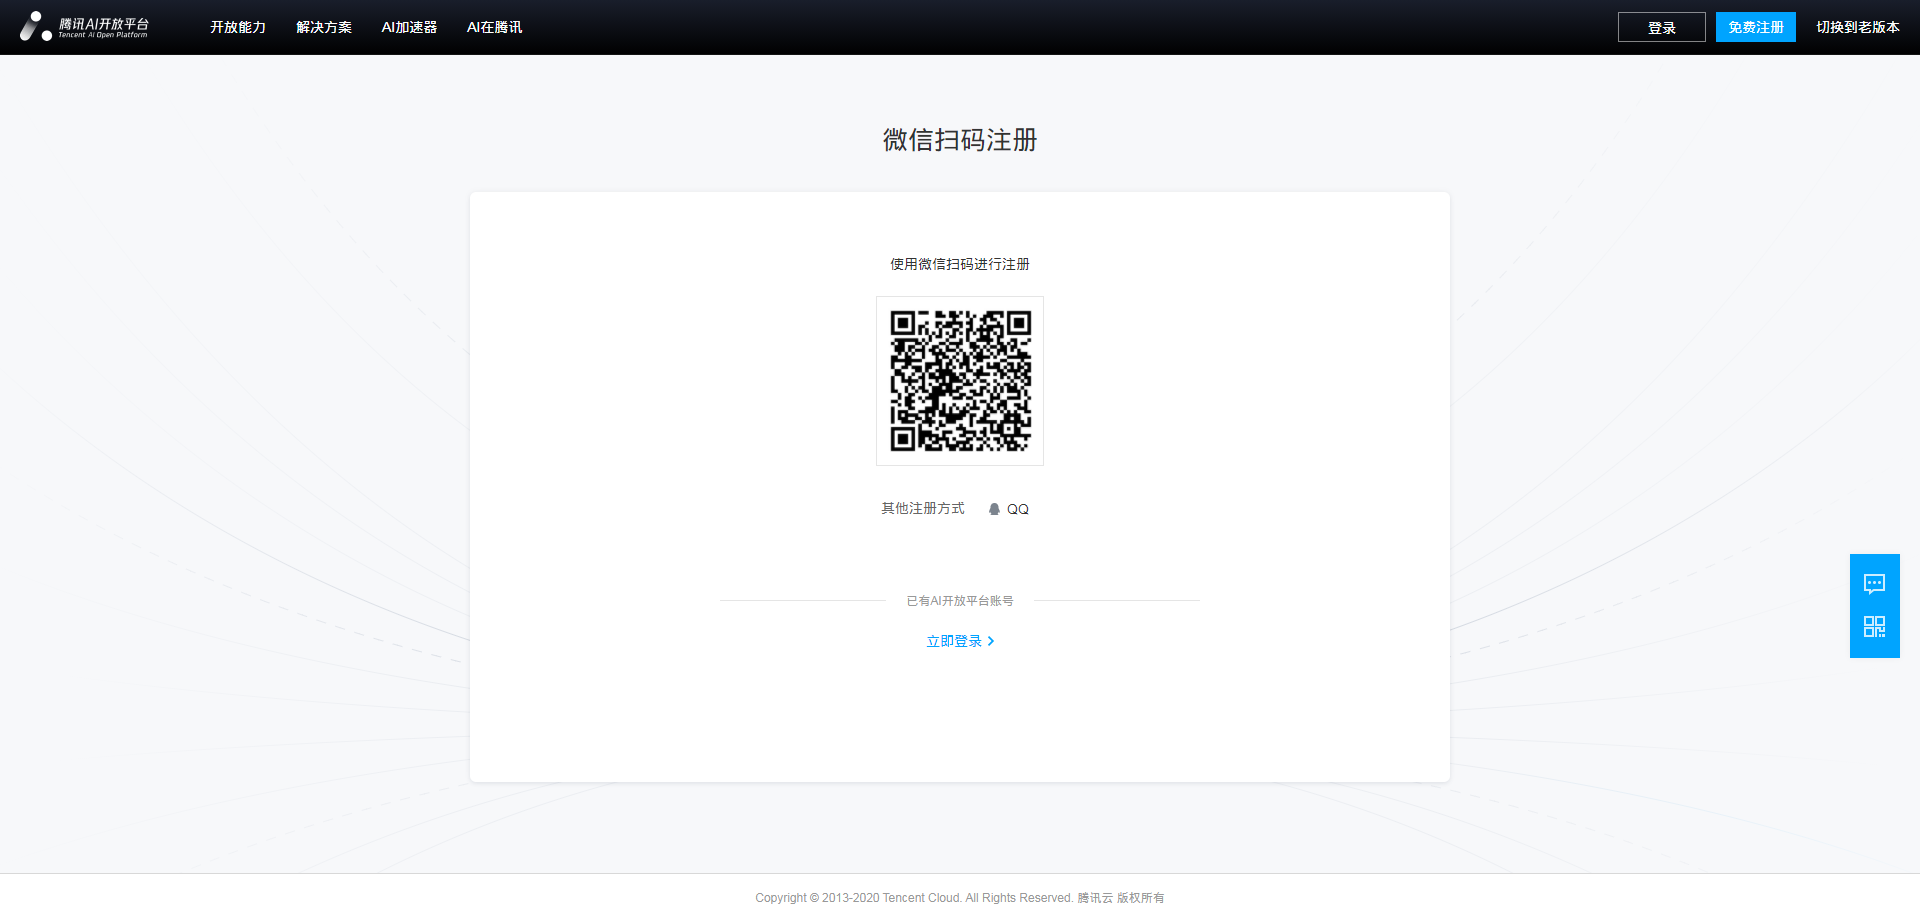The width and height of the screenshot is (1920, 924).
Task: Click the WeChat registration QR code
Action: point(960,381)
